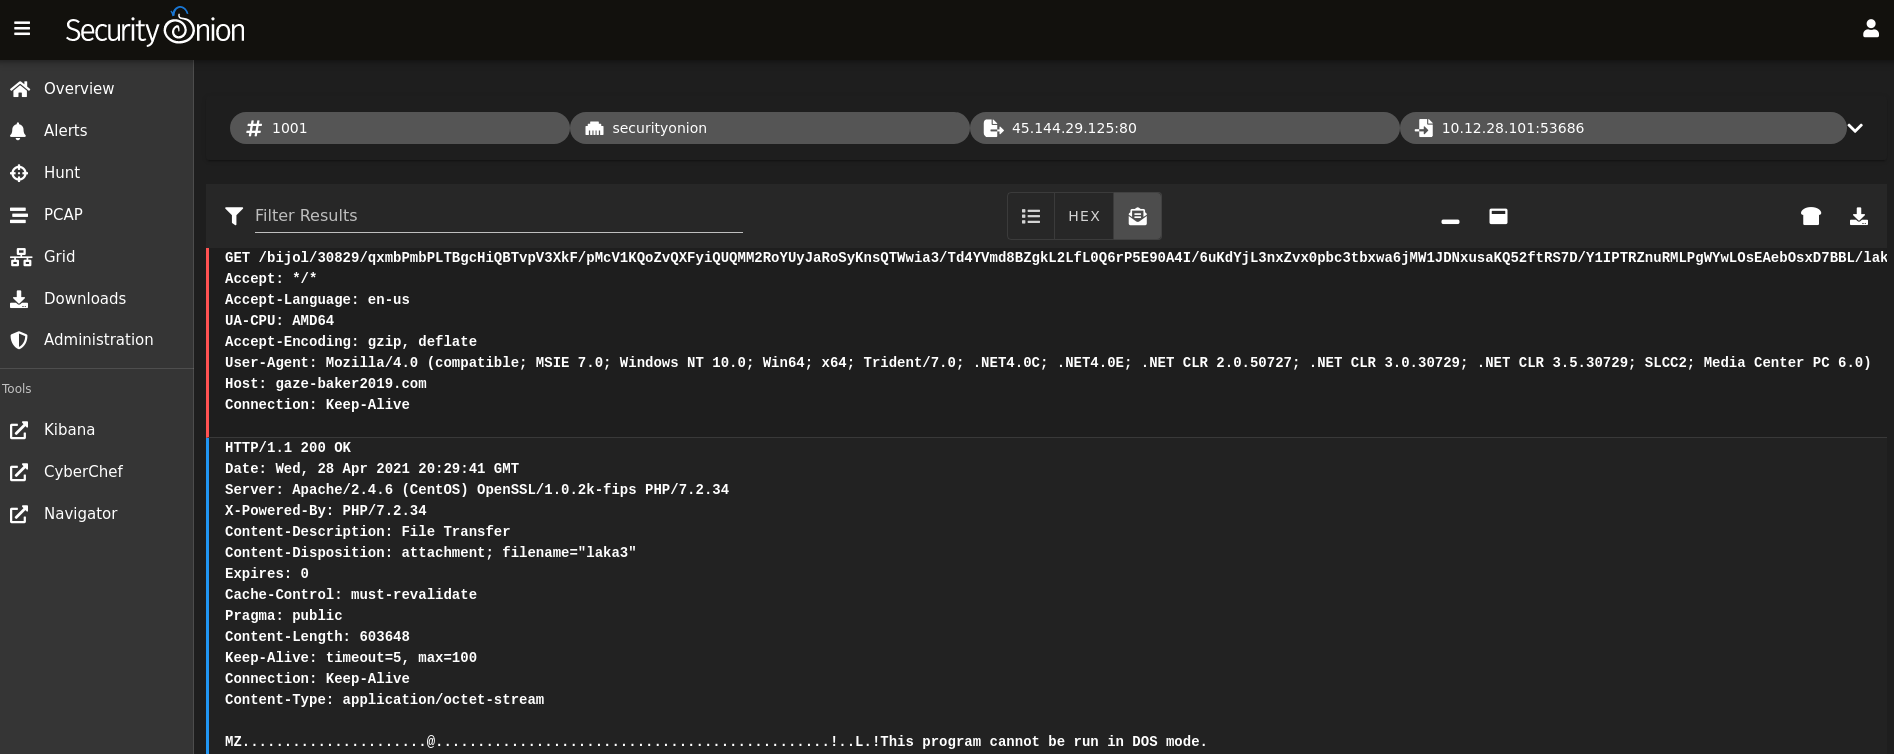Click the User-Agent header line

1047,363
